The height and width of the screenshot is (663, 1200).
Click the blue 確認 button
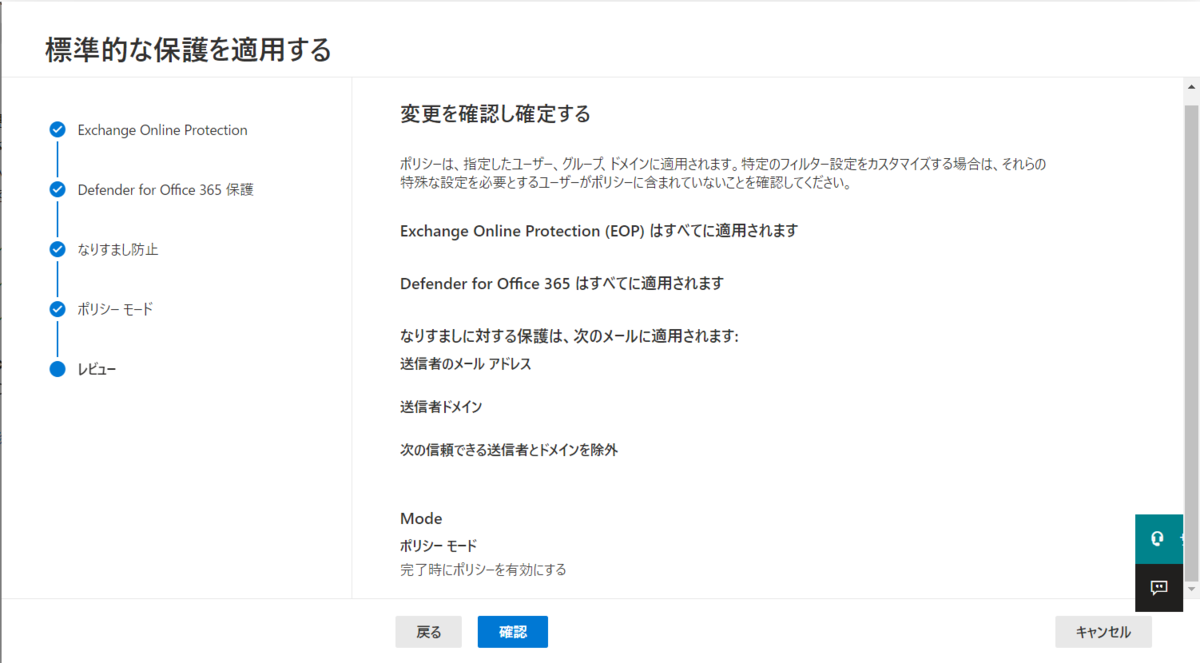coord(513,632)
